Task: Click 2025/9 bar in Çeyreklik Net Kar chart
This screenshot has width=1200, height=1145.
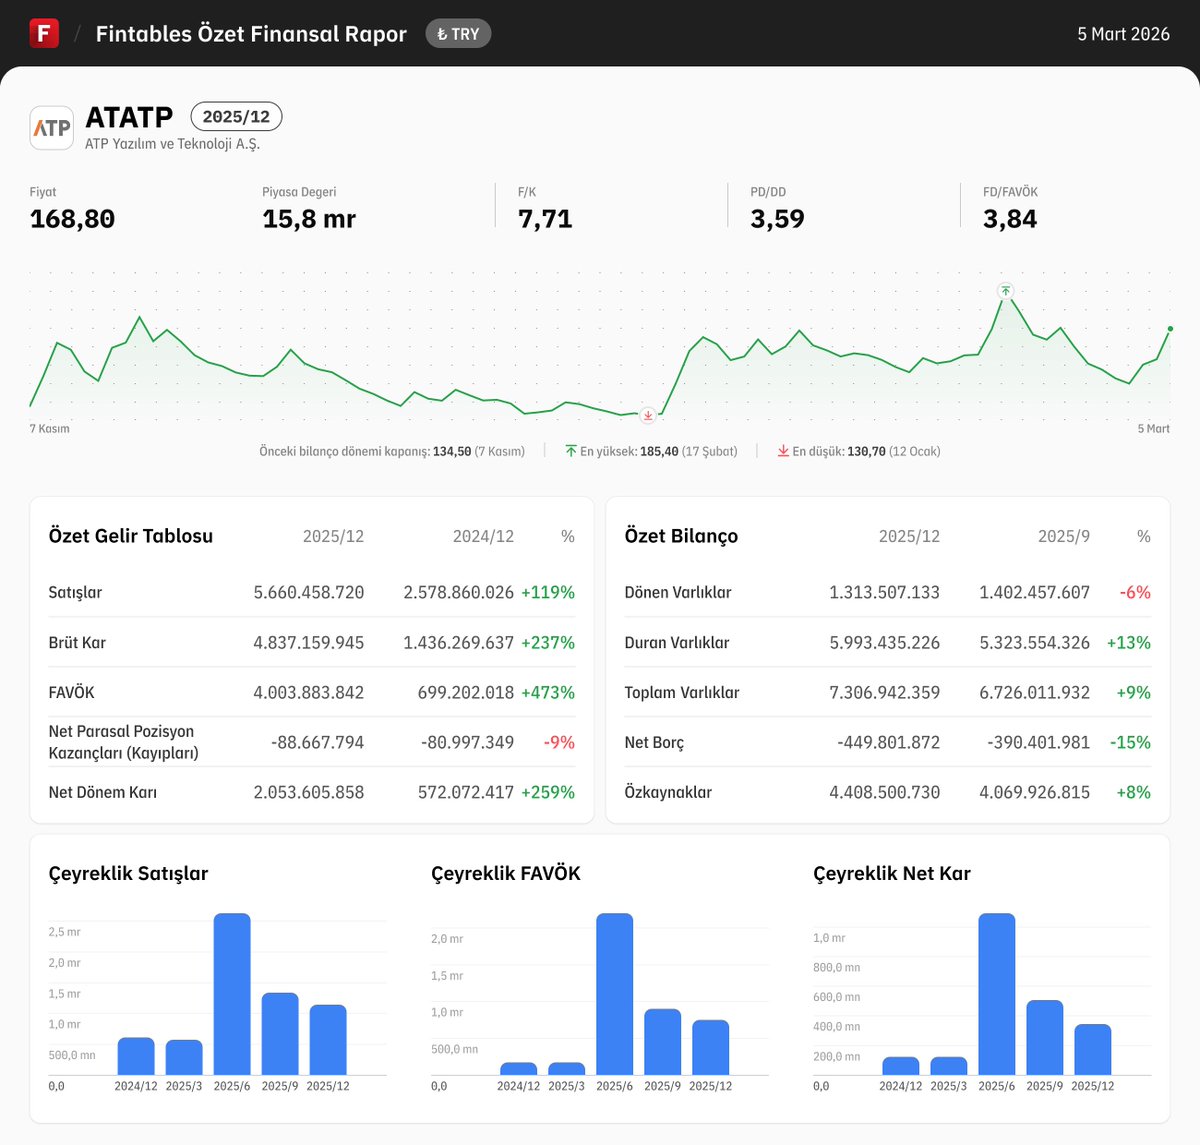Action: pyautogui.click(x=1045, y=1038)
